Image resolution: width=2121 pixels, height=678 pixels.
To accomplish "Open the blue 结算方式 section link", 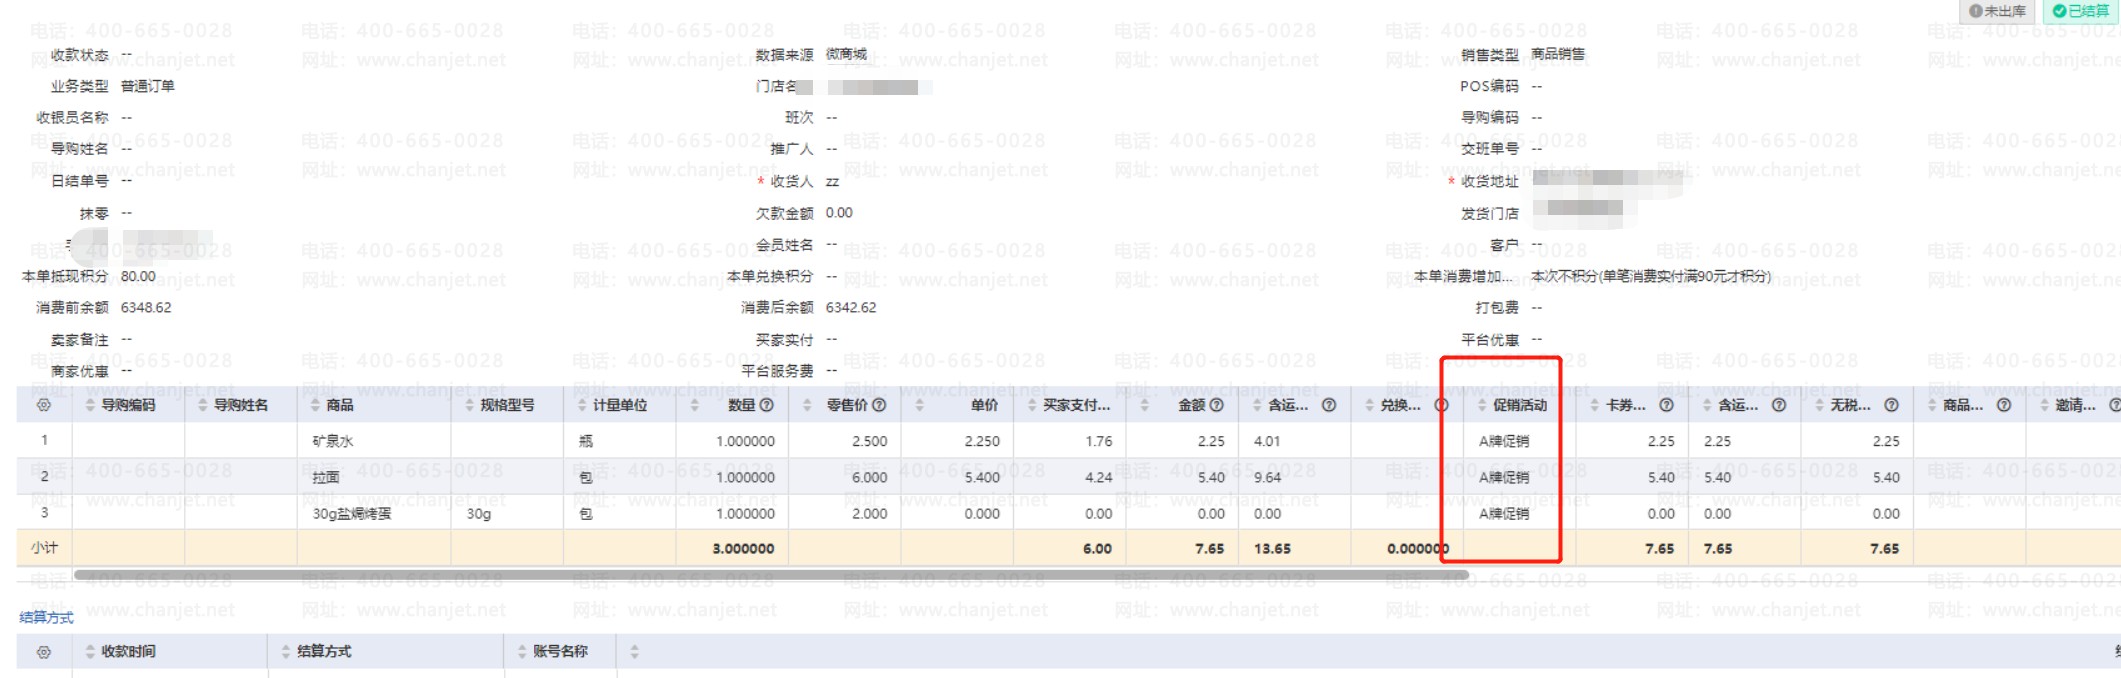I will coord(46,618).
